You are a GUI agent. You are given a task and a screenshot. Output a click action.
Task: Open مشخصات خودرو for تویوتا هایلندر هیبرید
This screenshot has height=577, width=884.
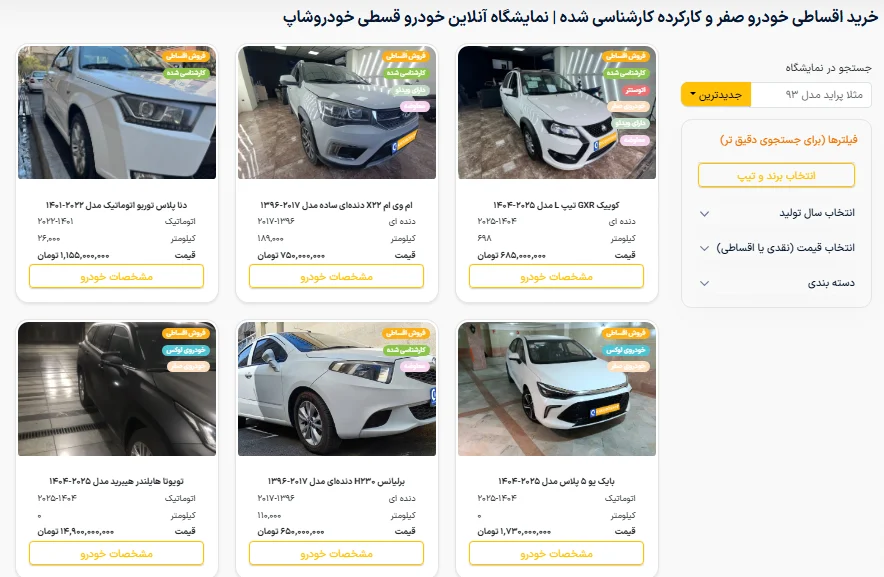pos(116,553)
